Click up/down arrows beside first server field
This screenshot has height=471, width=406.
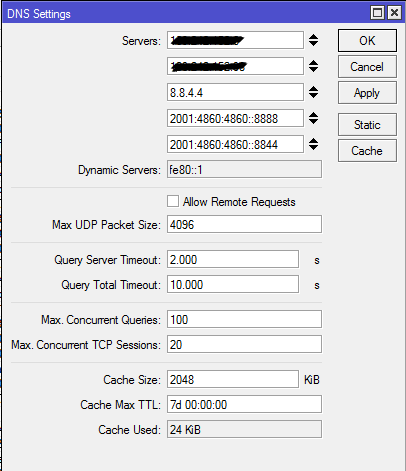(313, 40)
